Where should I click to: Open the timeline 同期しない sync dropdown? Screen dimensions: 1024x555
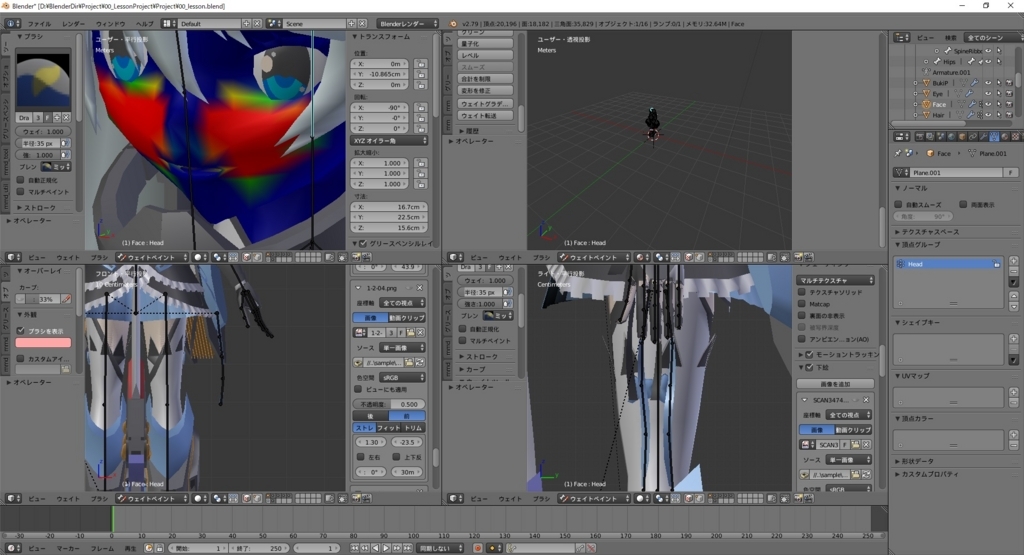[x=441, y=548]
